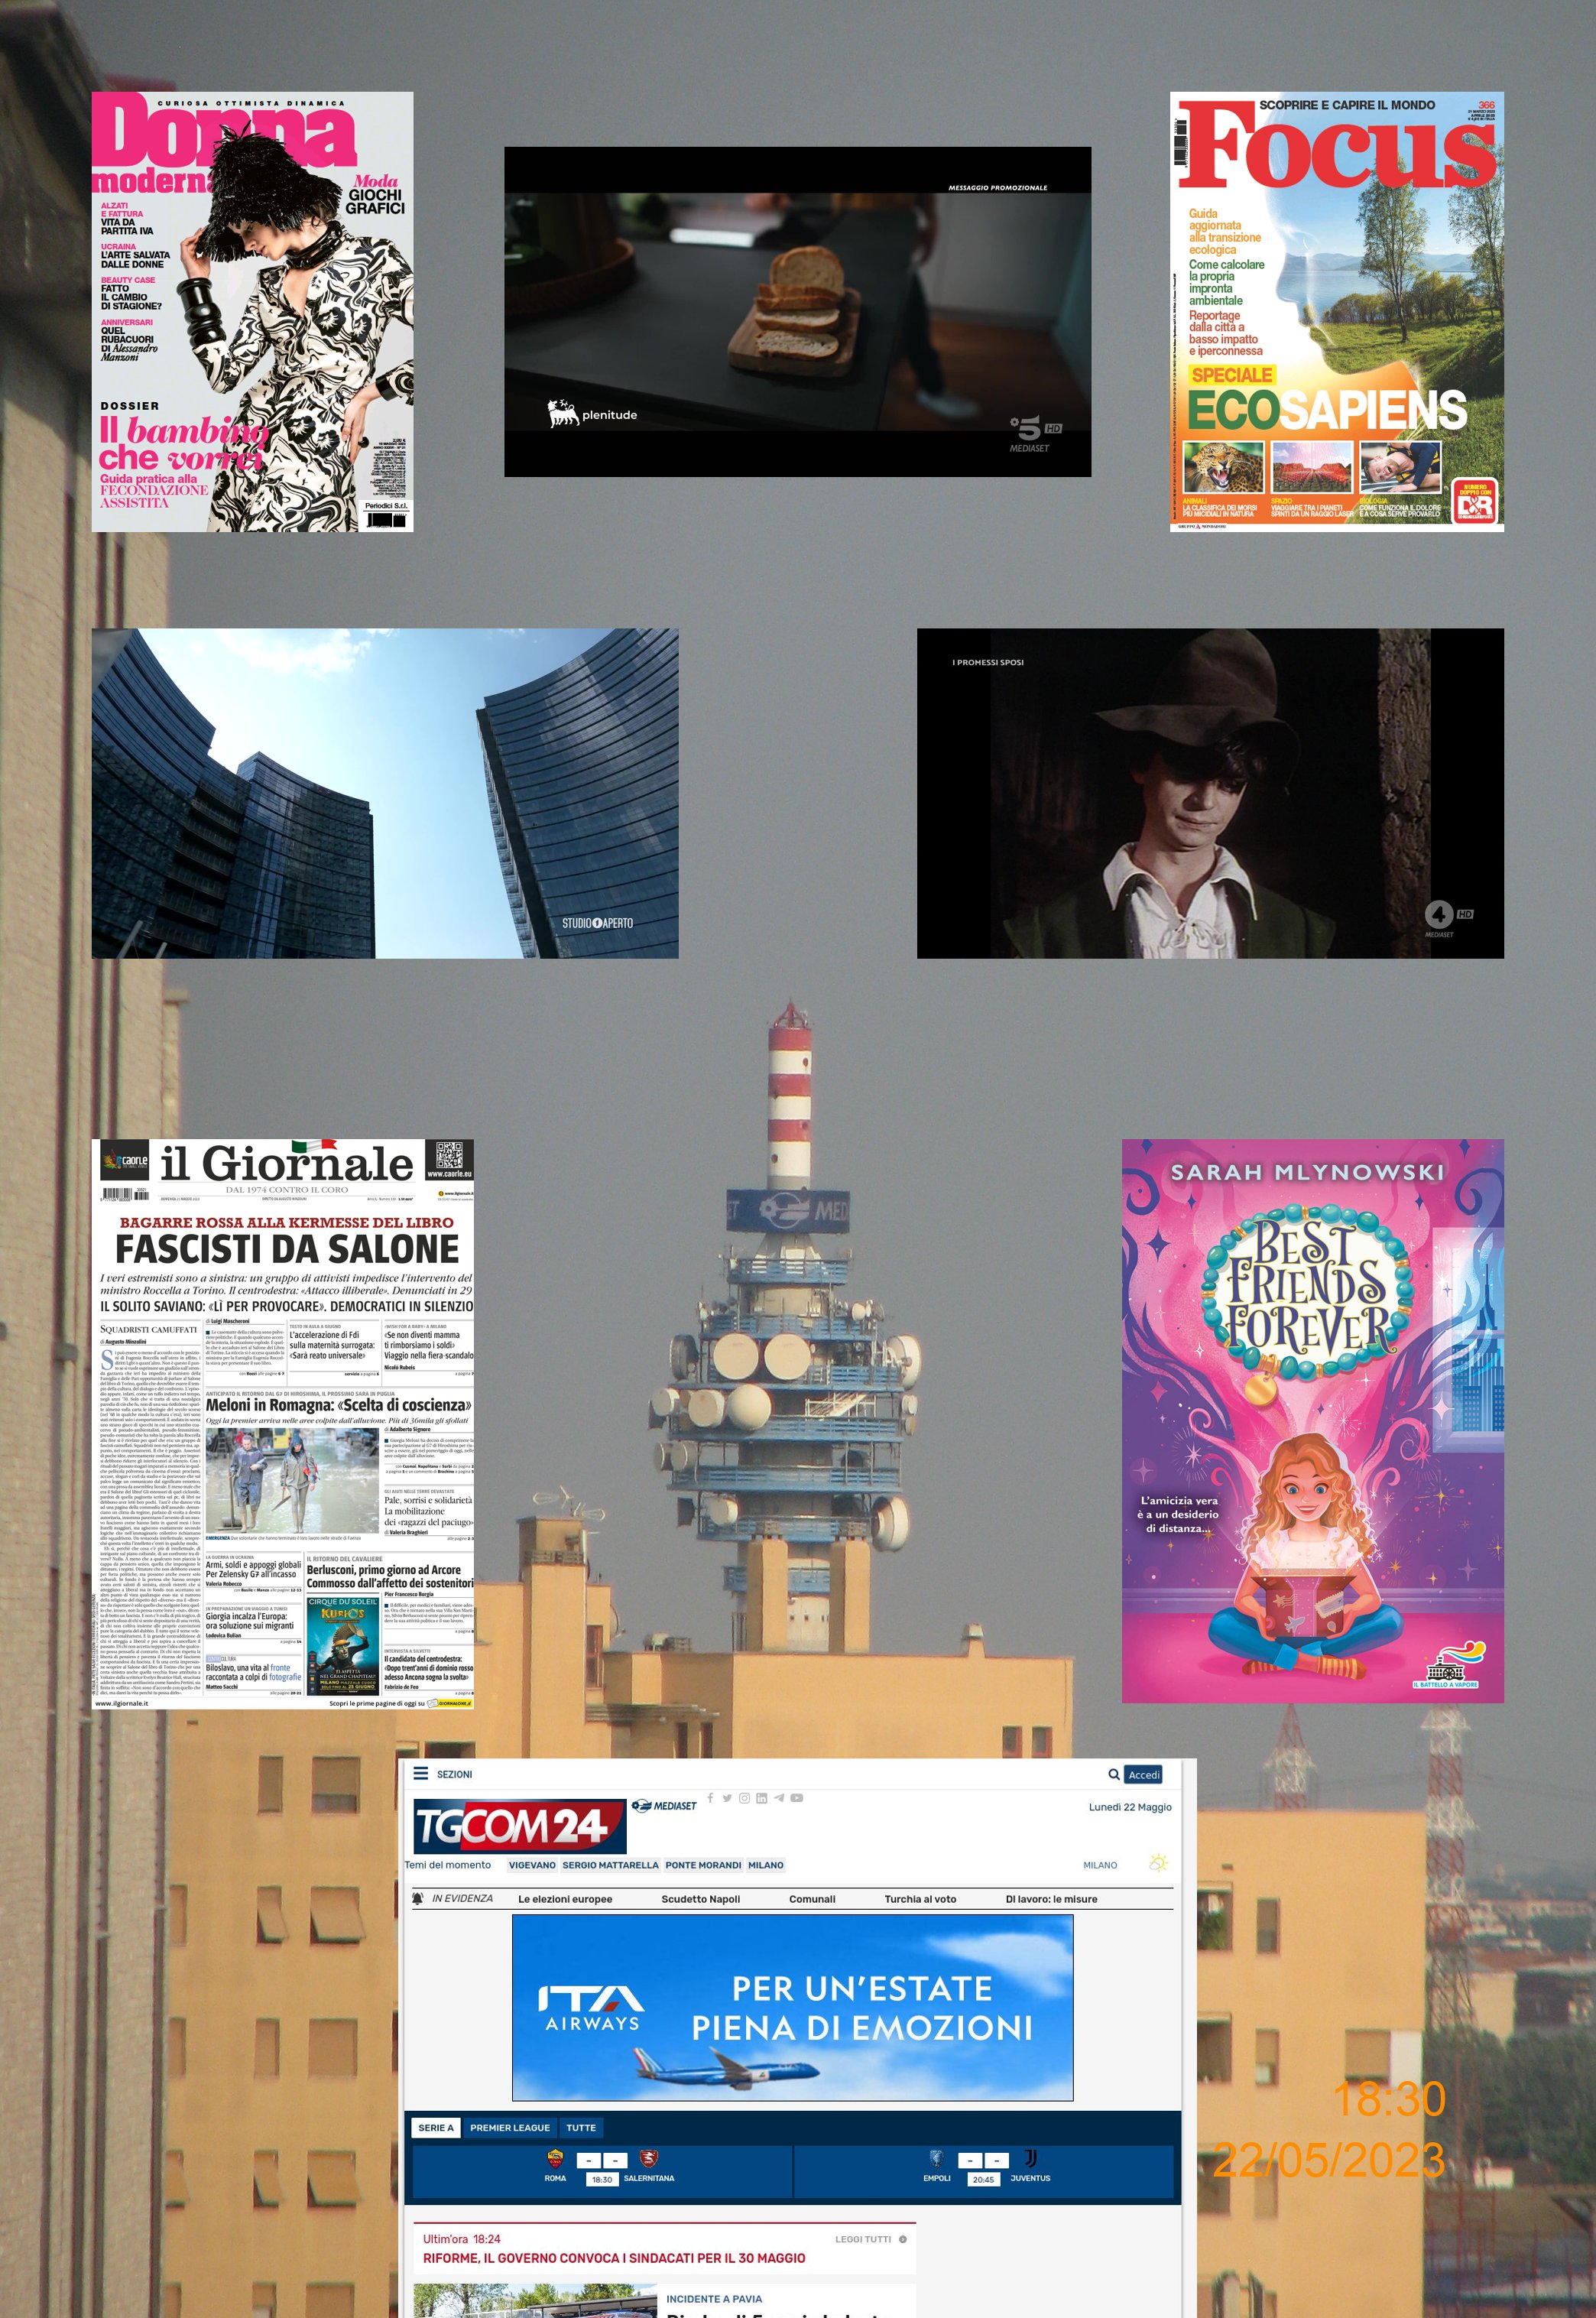
Task: Open the YouTube social icon
Action: (797, 1798)
